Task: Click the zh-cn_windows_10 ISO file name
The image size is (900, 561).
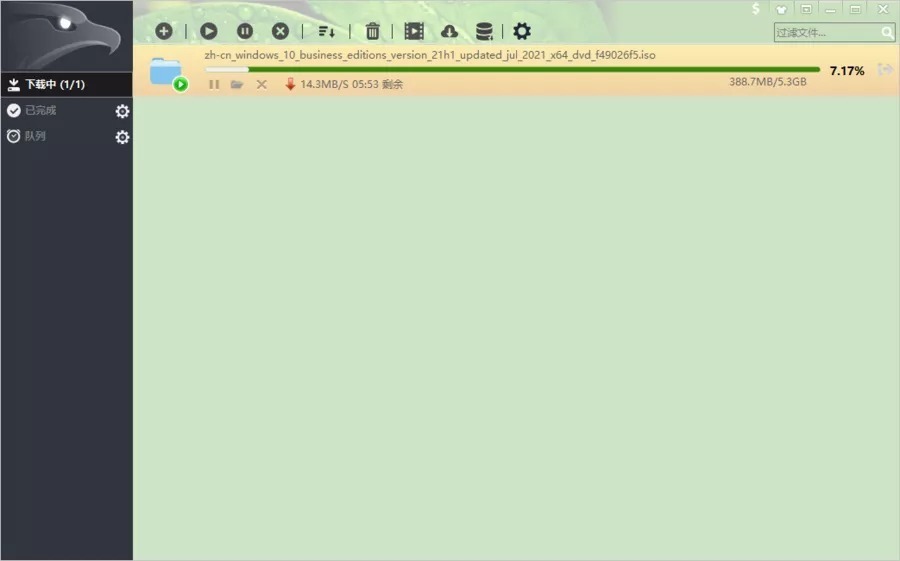Action: pos(430,55)
